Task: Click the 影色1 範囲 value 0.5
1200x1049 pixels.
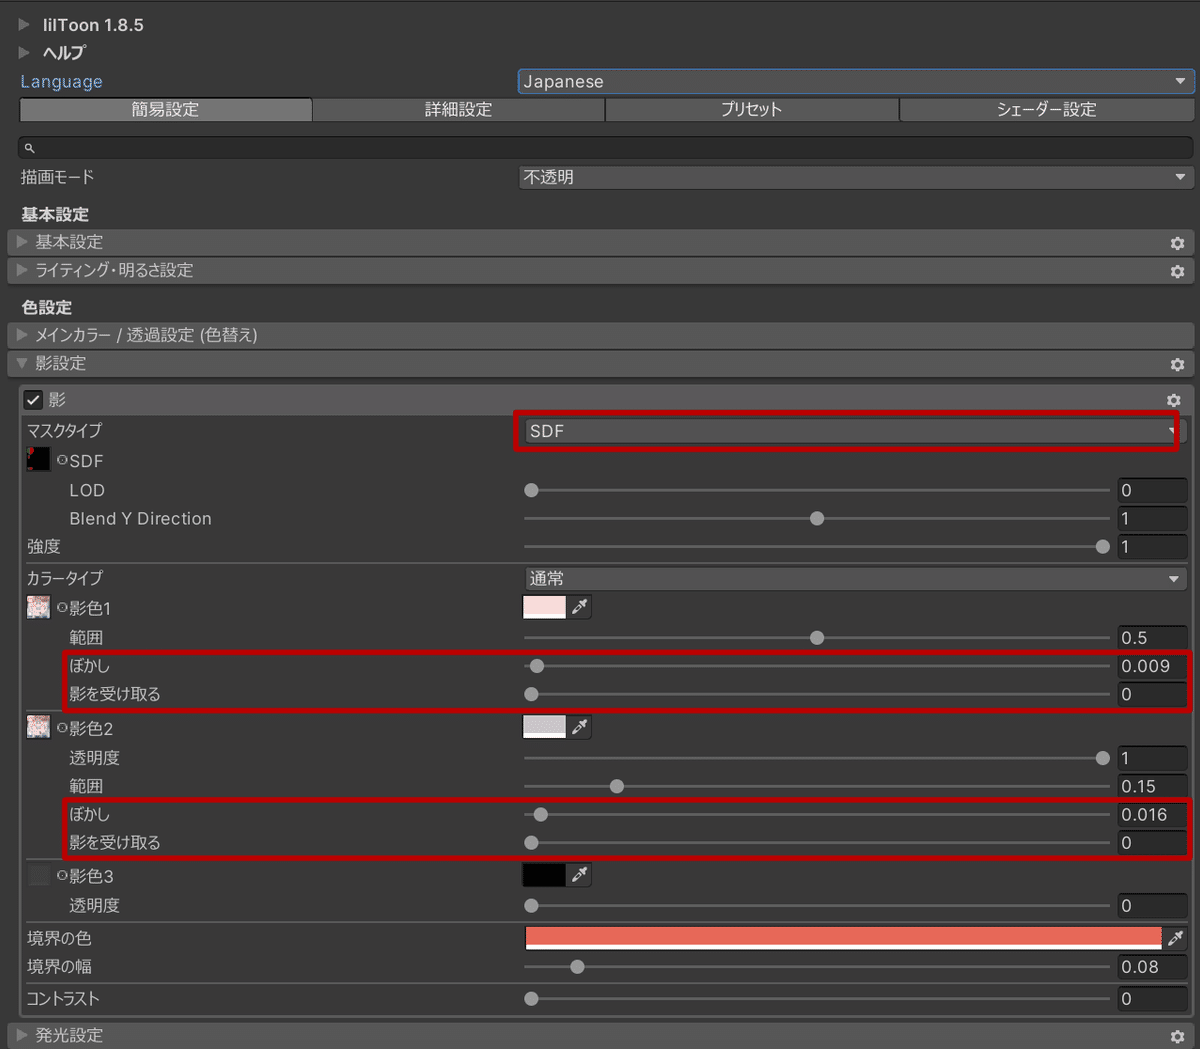Action: tap(1152, 638)
